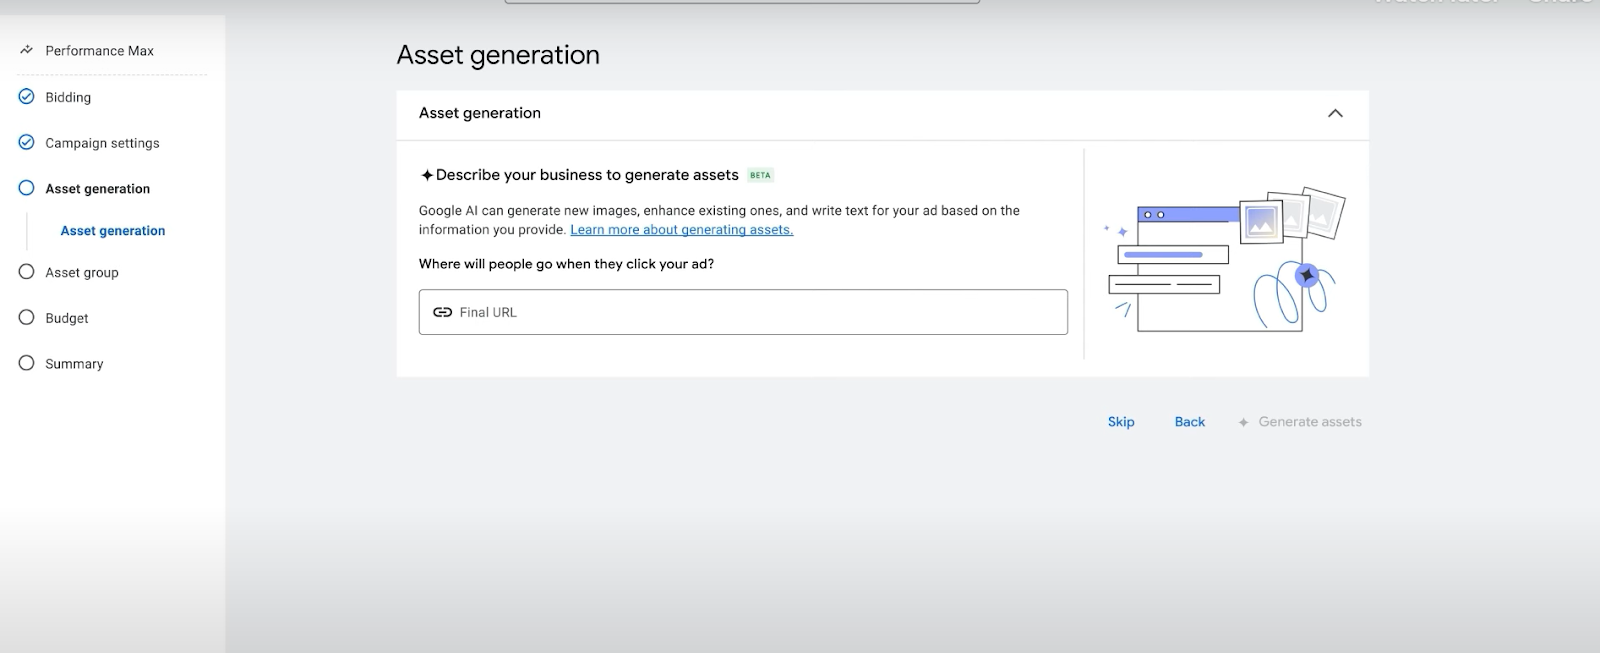The image size is (1600, 653).
Task: Open the Bidding step label
Action: tap(68, 97)
